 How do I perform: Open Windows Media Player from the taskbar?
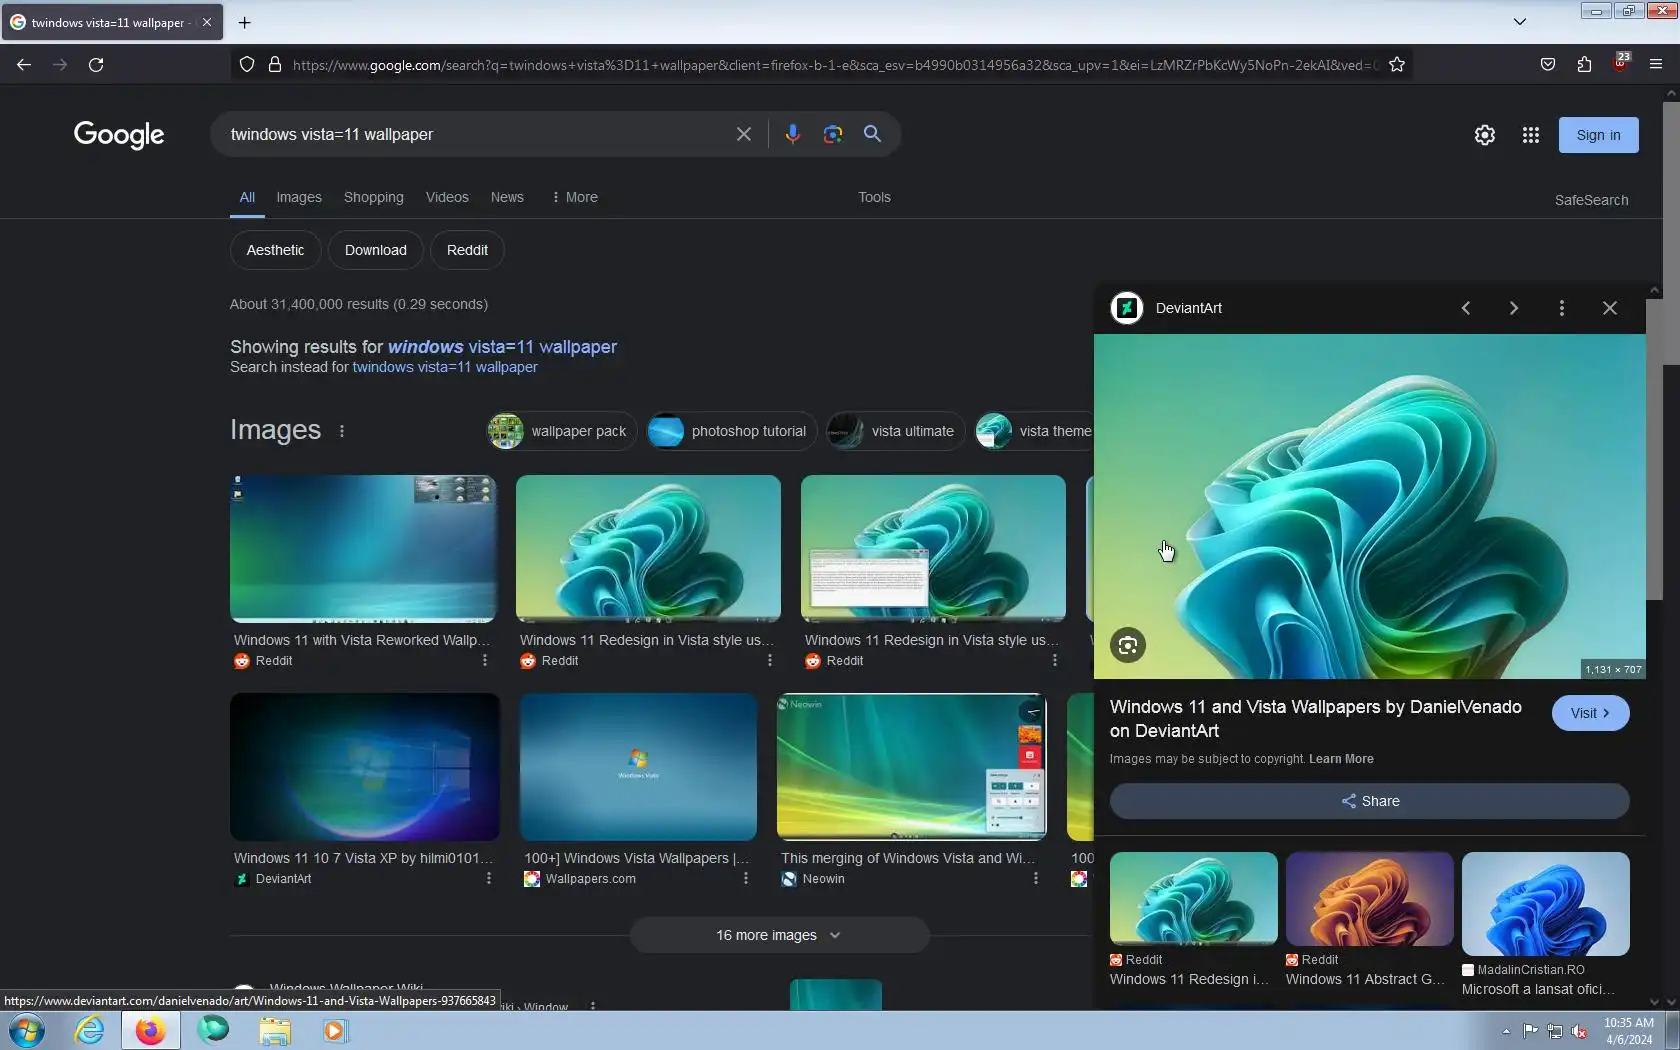[335, 1030]
